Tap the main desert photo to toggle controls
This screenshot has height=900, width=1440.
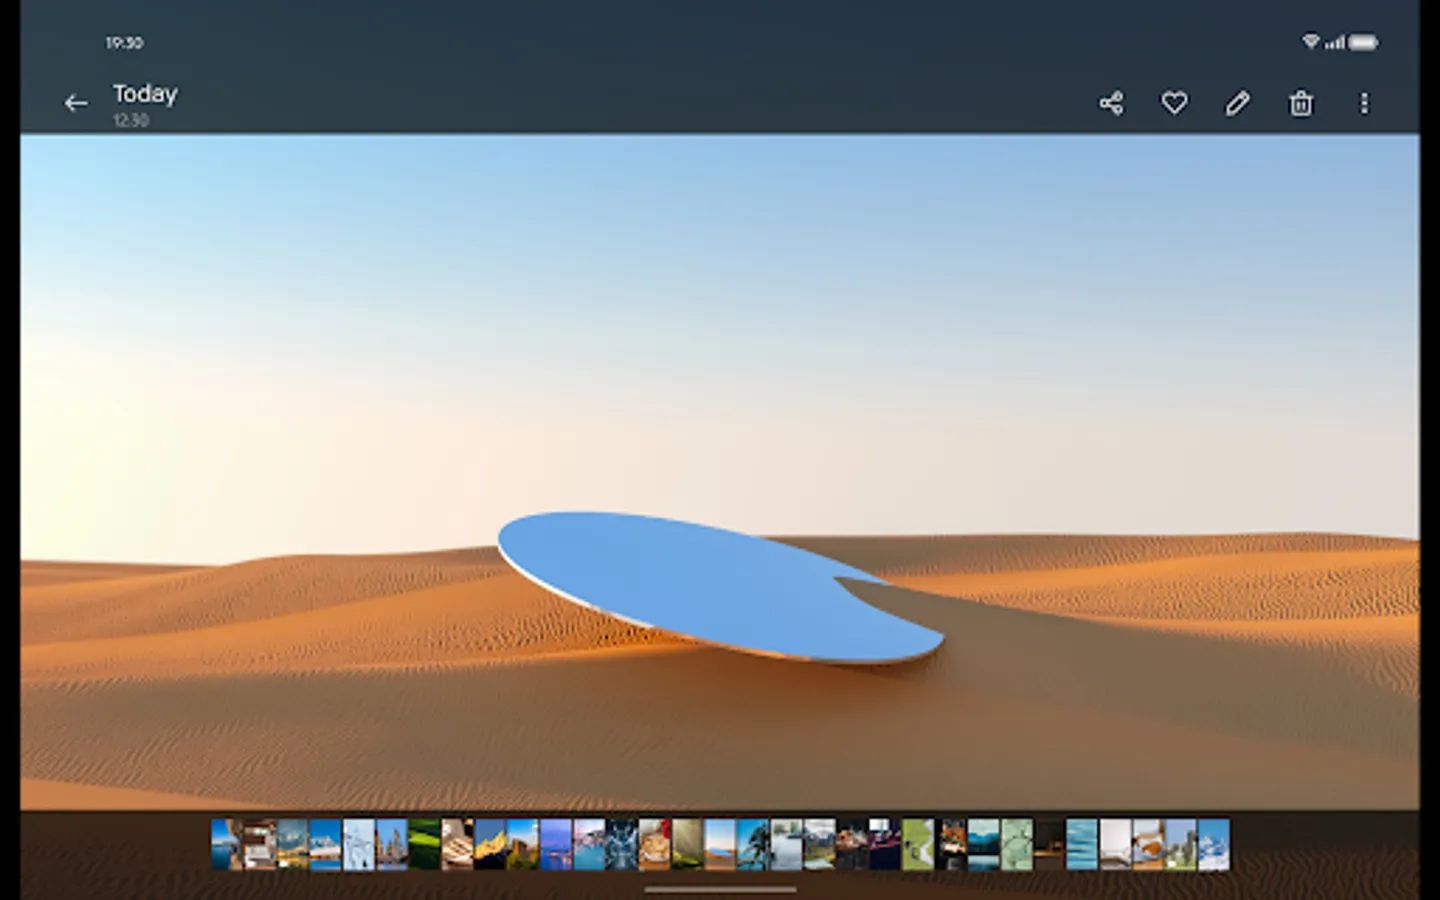tap(720, 470)
